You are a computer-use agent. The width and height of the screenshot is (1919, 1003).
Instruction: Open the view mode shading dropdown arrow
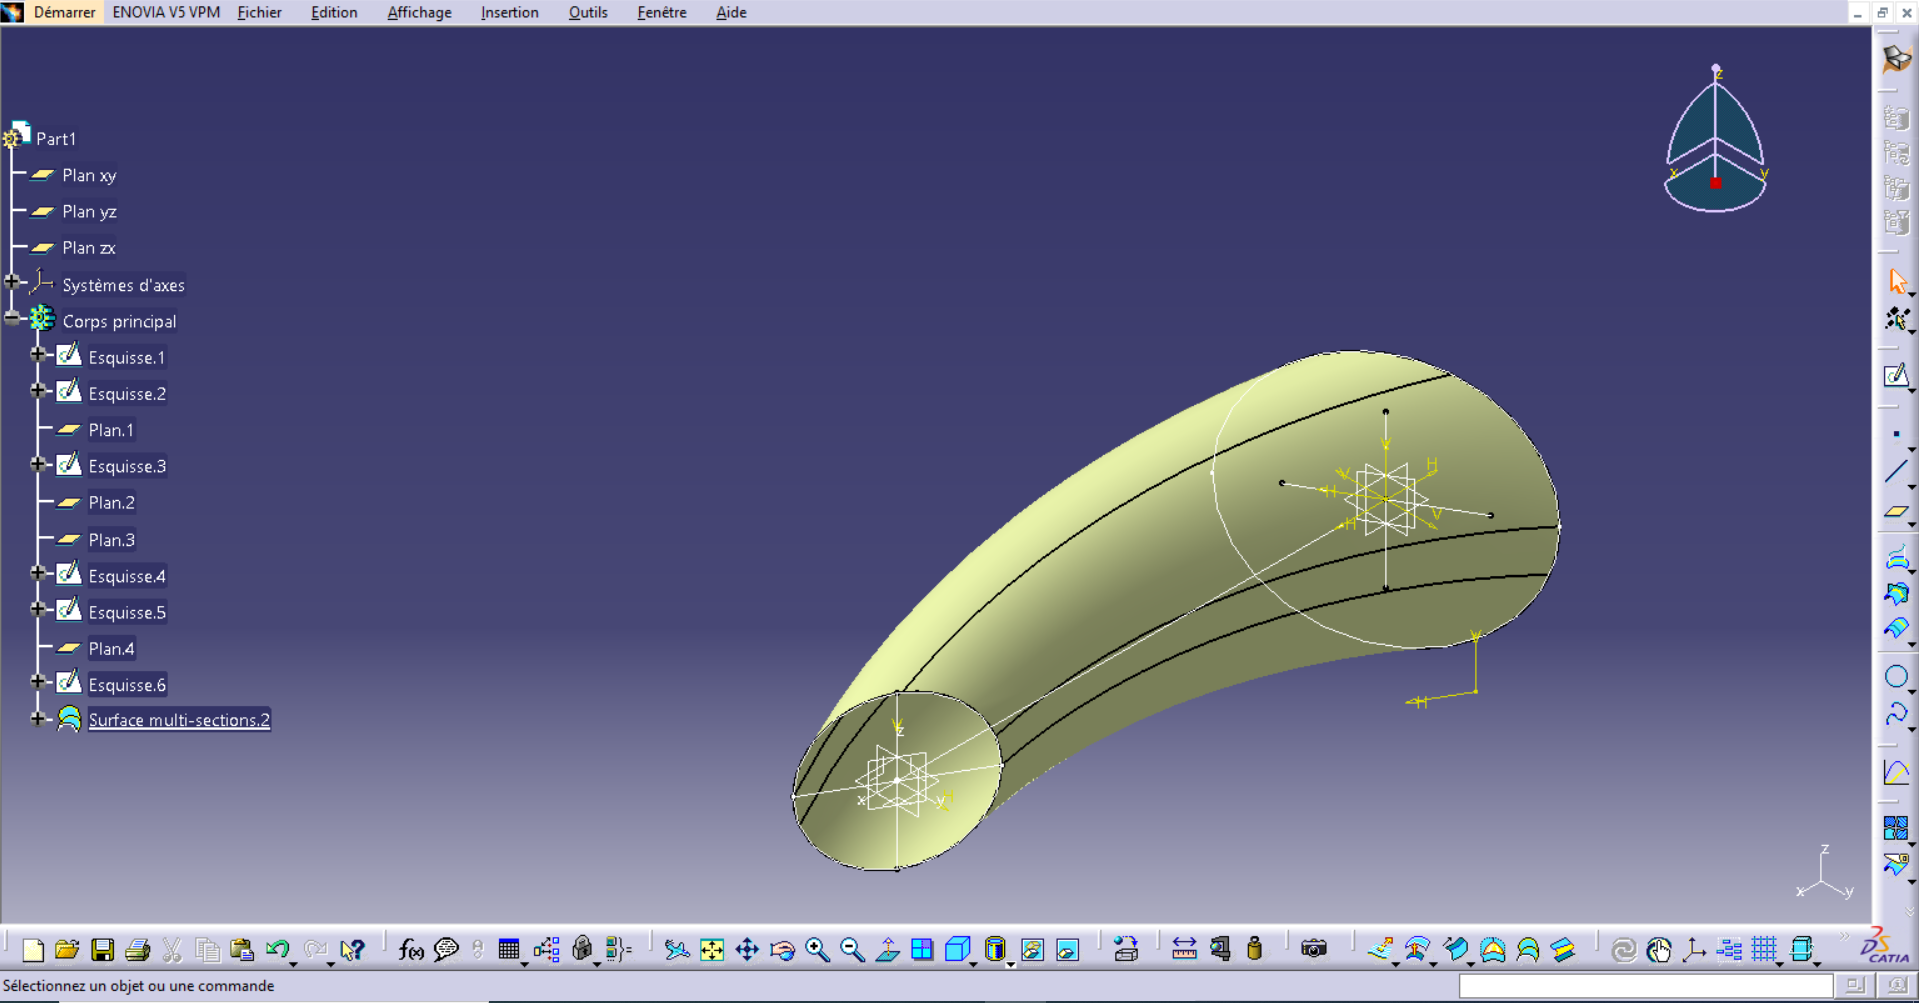(1010, 964)
